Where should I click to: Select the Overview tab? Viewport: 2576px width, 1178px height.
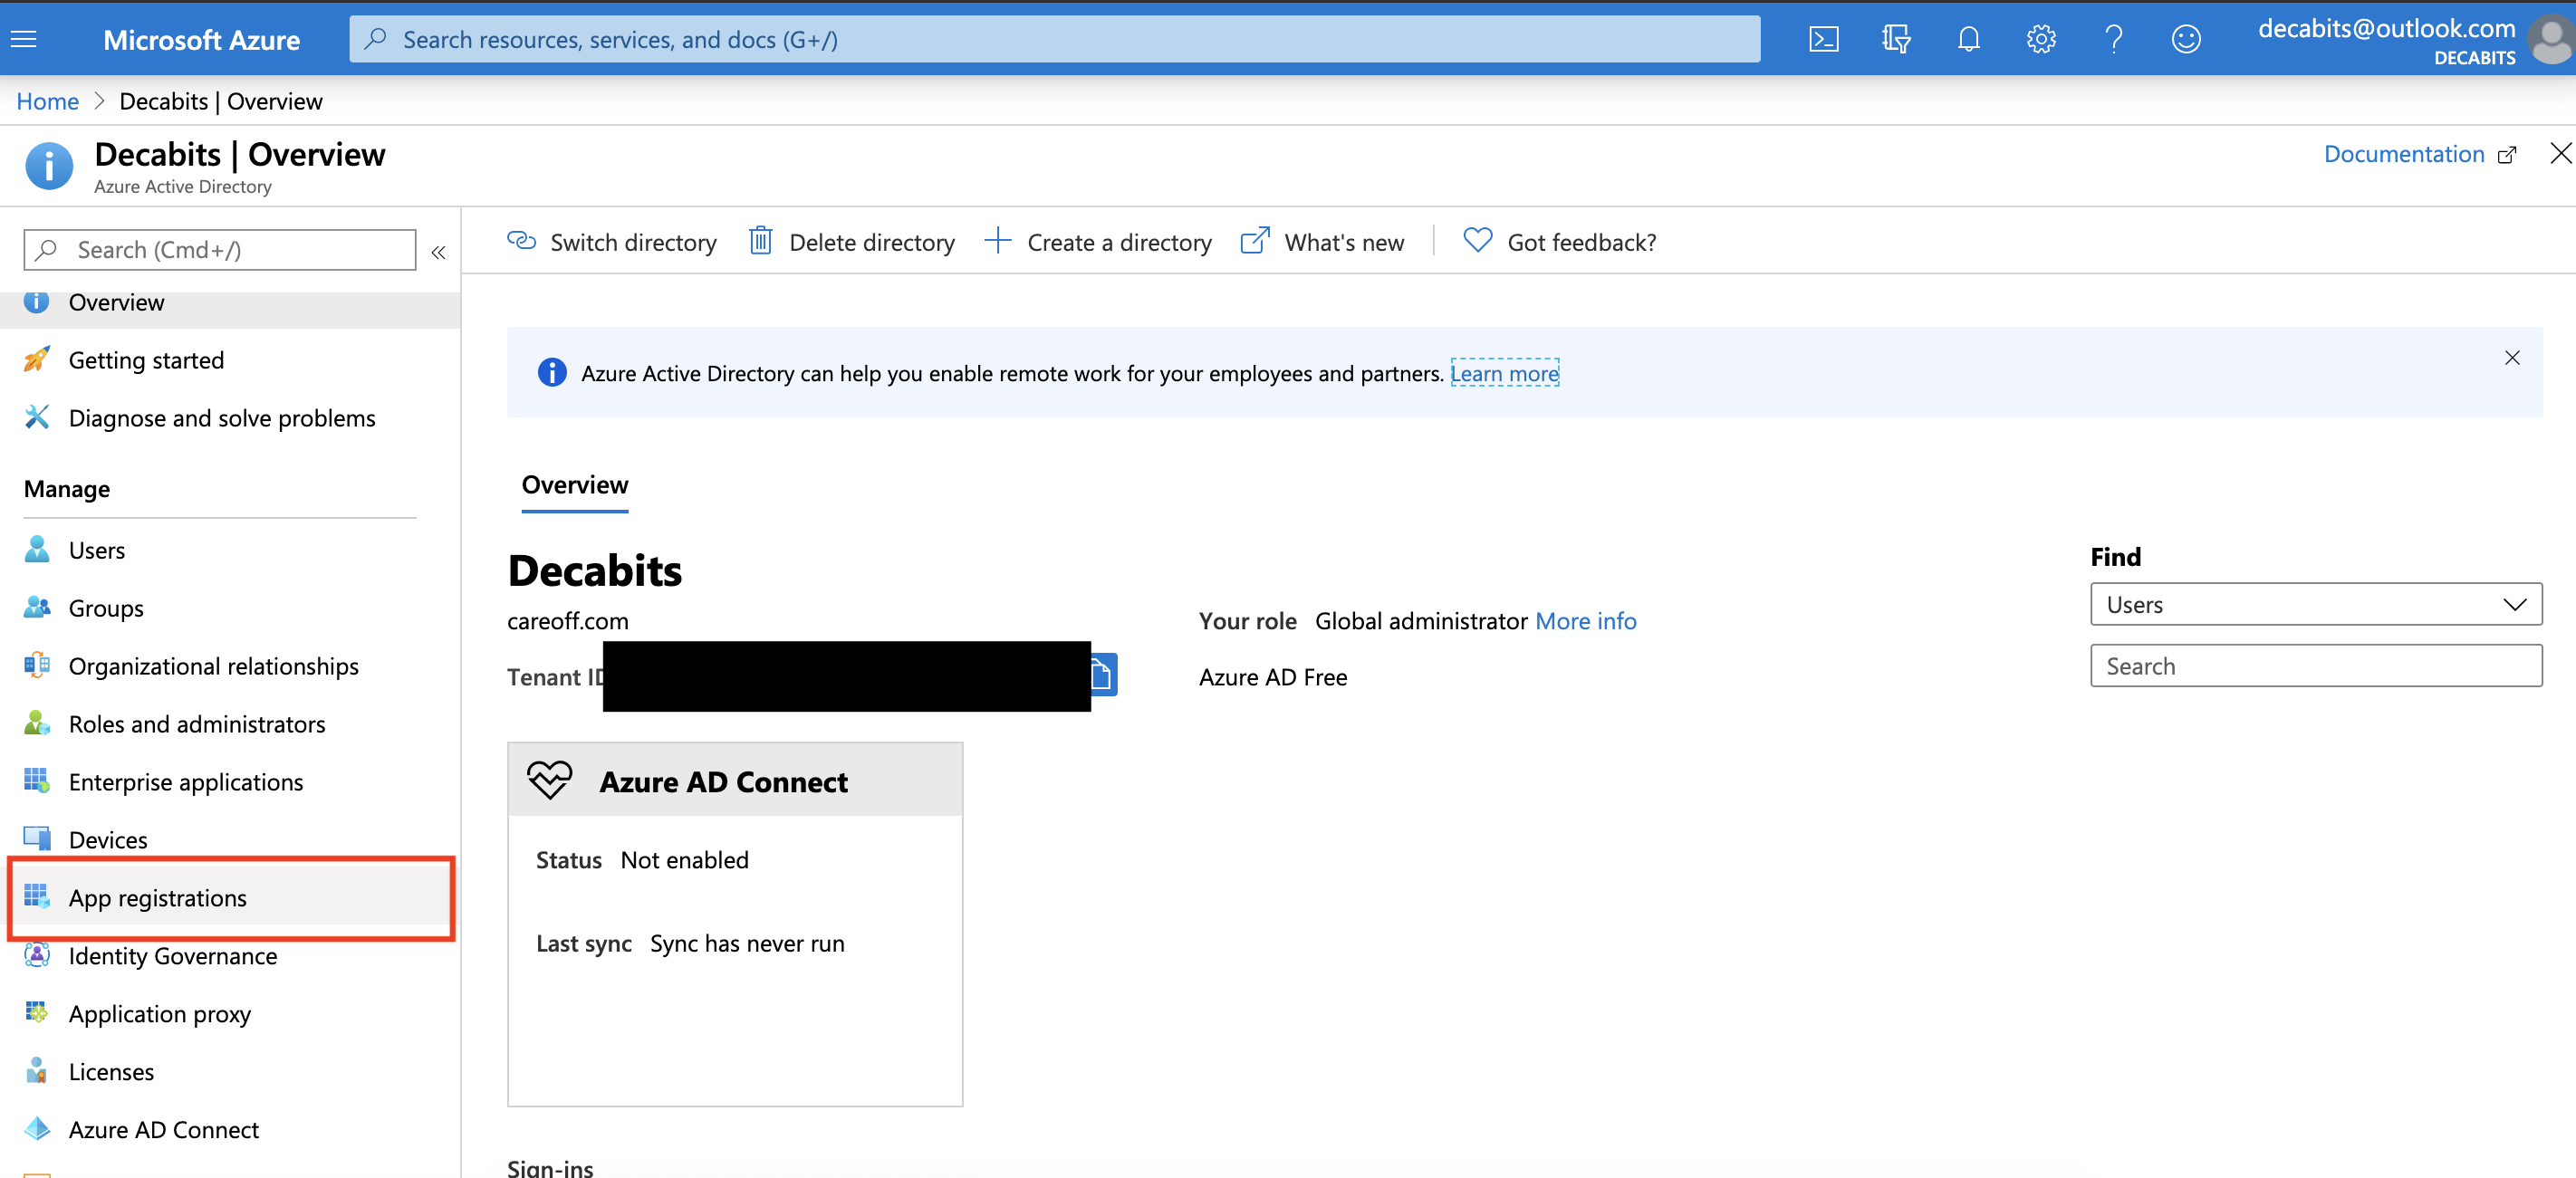pos(575,485)
